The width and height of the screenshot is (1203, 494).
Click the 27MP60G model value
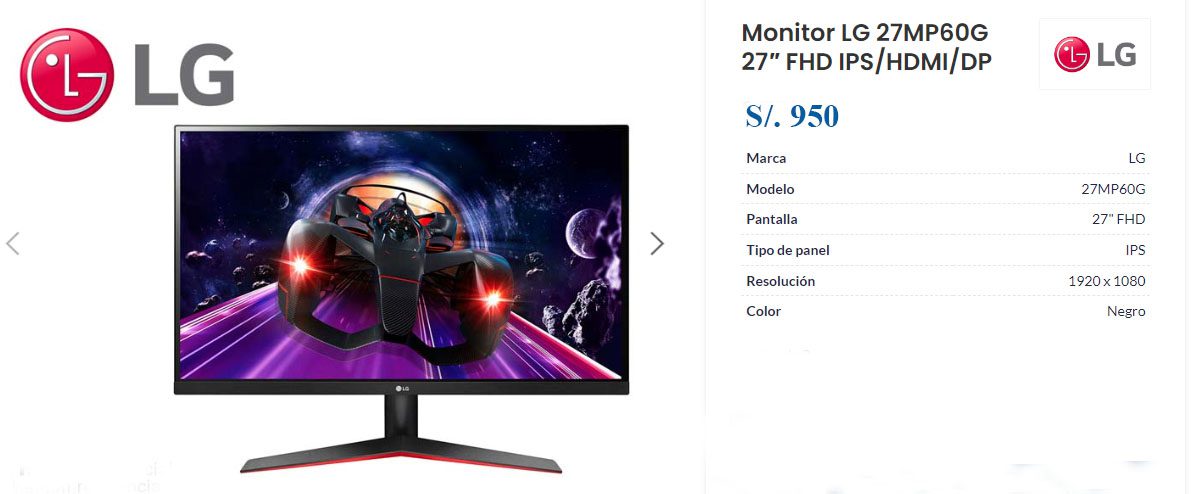click(x=1113, y=189)
